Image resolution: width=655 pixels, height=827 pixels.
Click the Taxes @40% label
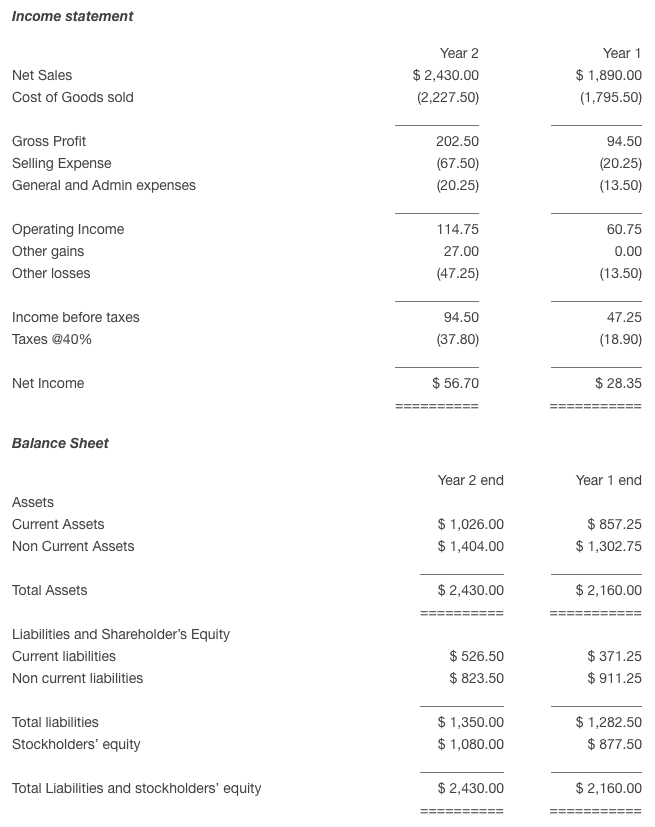pyautogui.click(x=52, y=339)
